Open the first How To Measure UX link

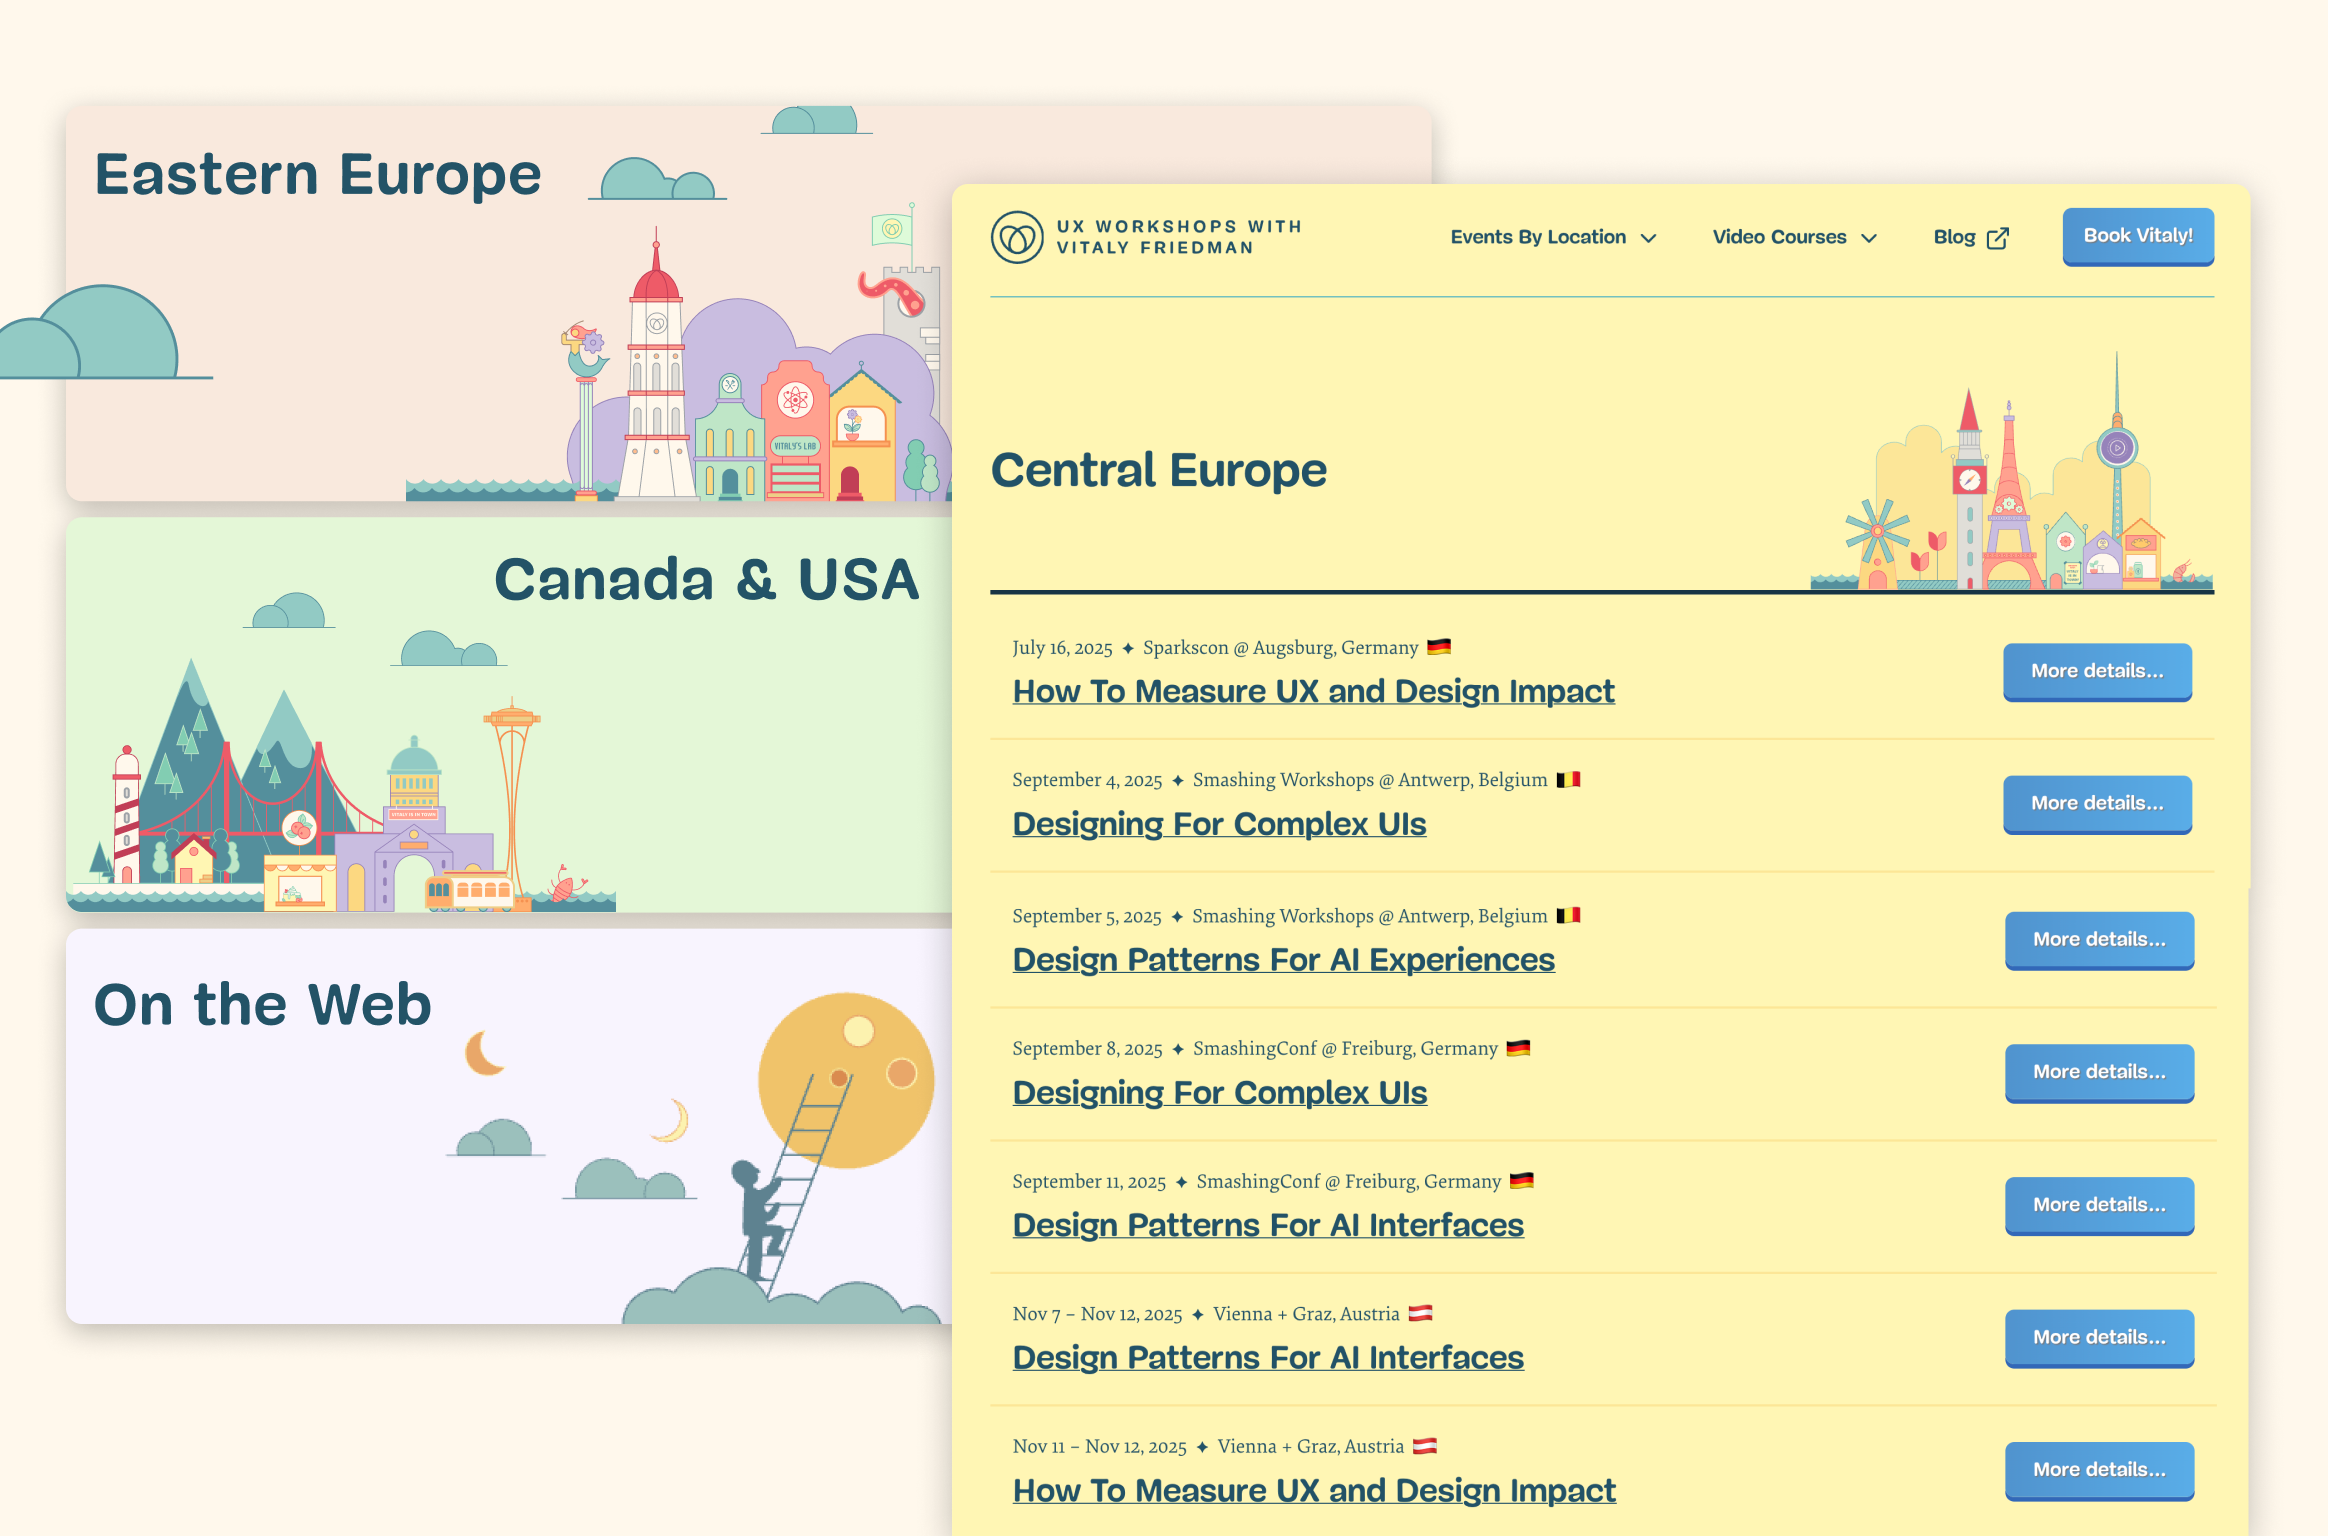(1313, 691)
